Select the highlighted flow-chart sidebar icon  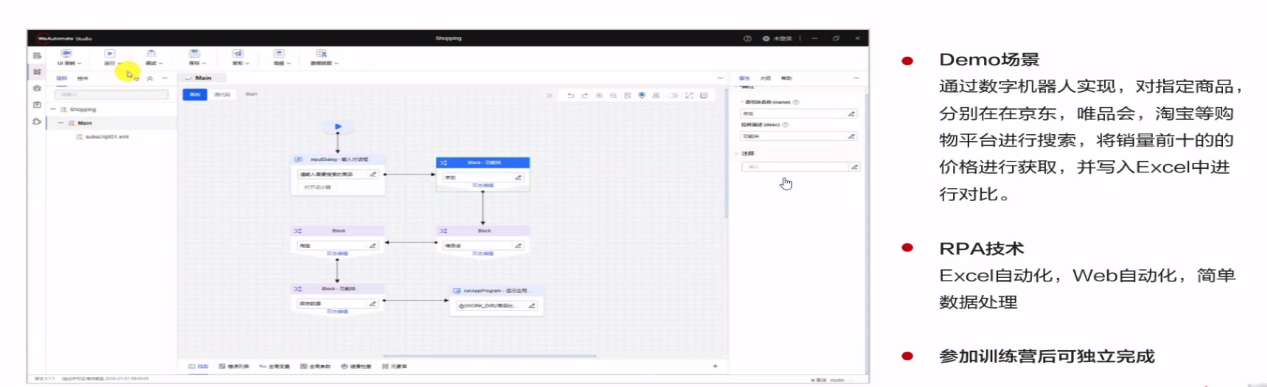point(37,72)
